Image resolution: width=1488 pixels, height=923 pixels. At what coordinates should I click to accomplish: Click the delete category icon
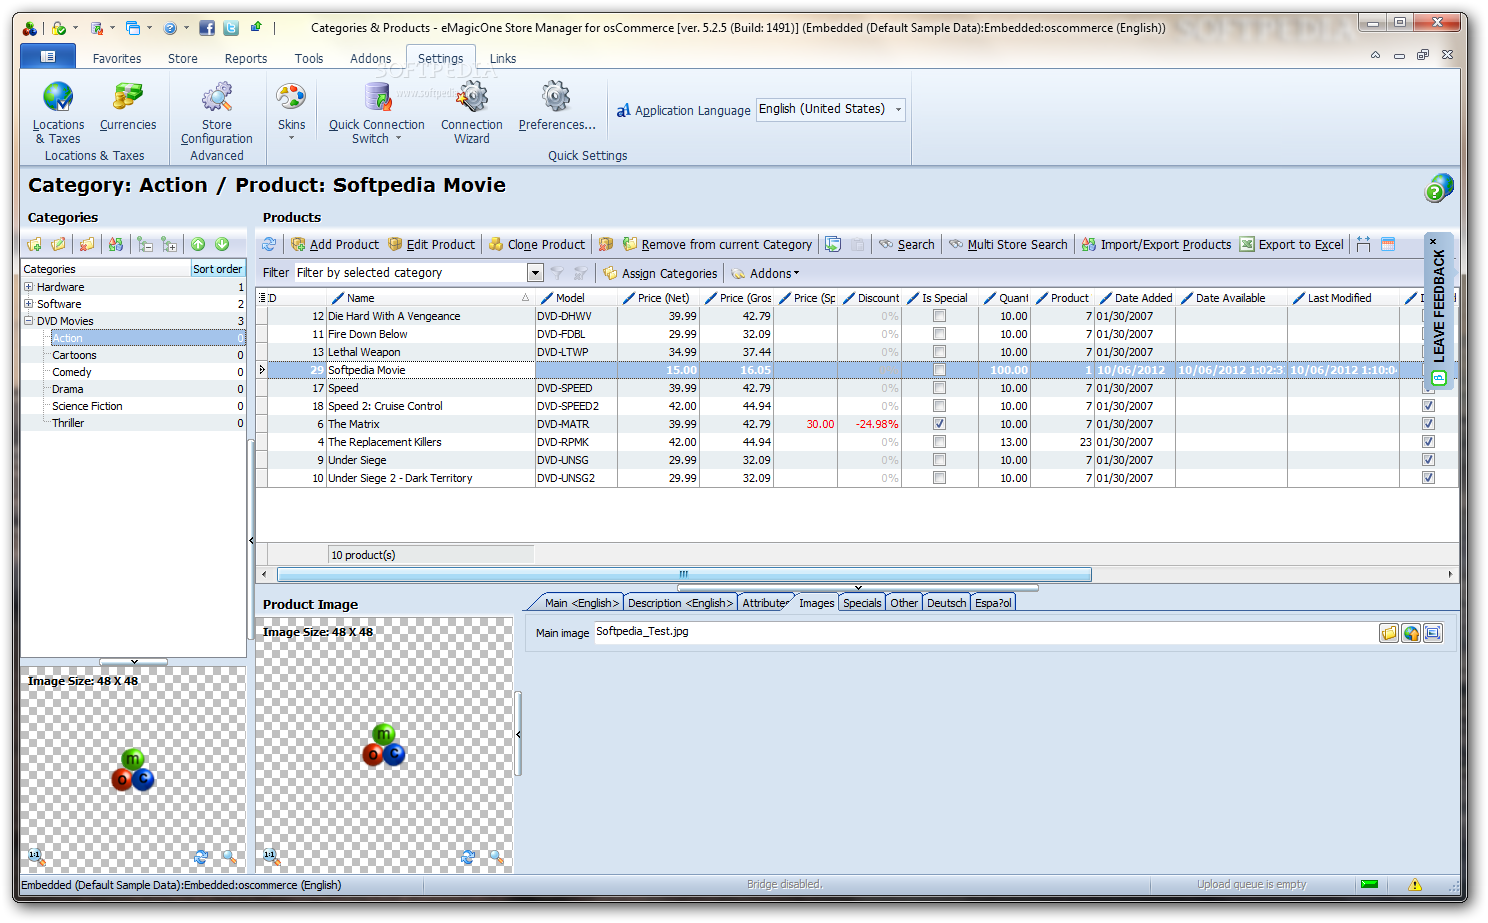point(87,244)
